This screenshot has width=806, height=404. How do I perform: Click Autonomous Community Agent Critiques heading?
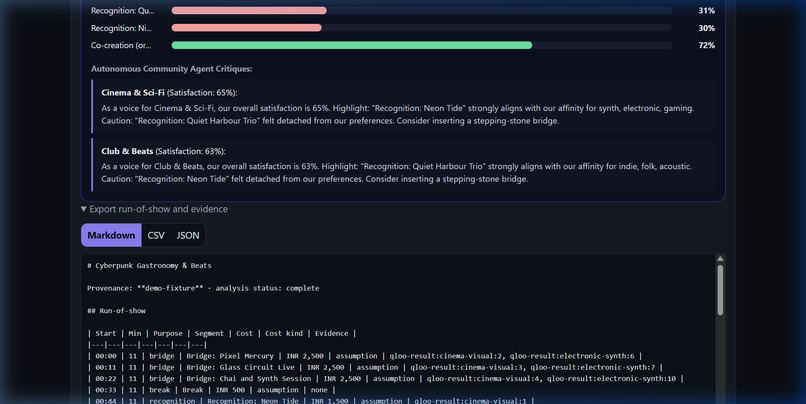click(172, 69)
